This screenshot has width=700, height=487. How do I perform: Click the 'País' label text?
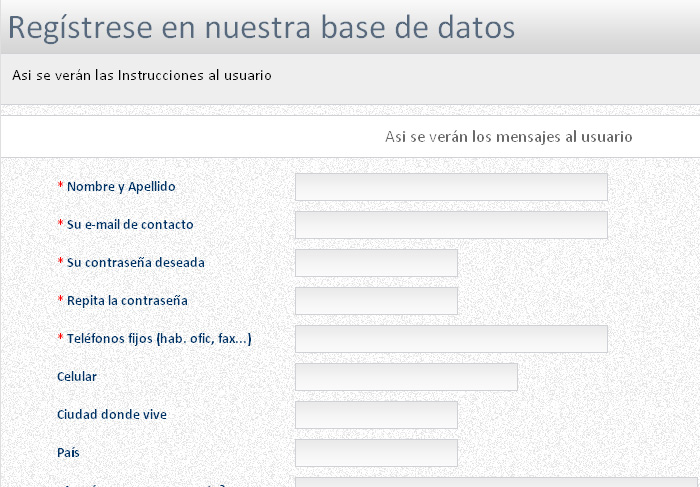point(68,453)
